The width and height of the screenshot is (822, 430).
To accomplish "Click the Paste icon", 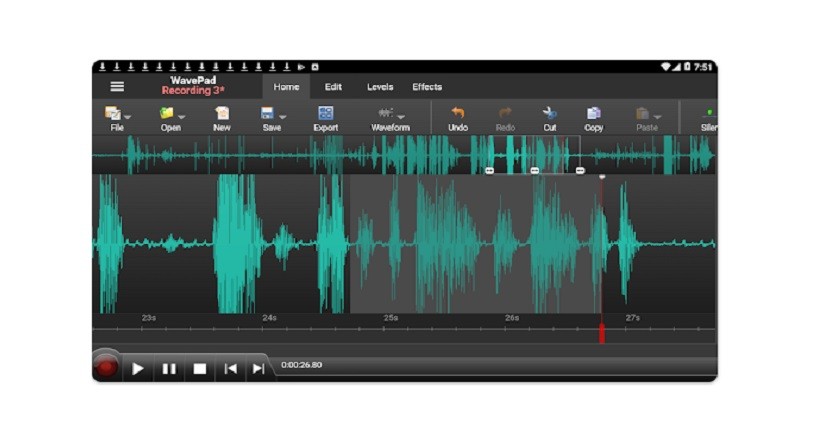I will point(642,113).
